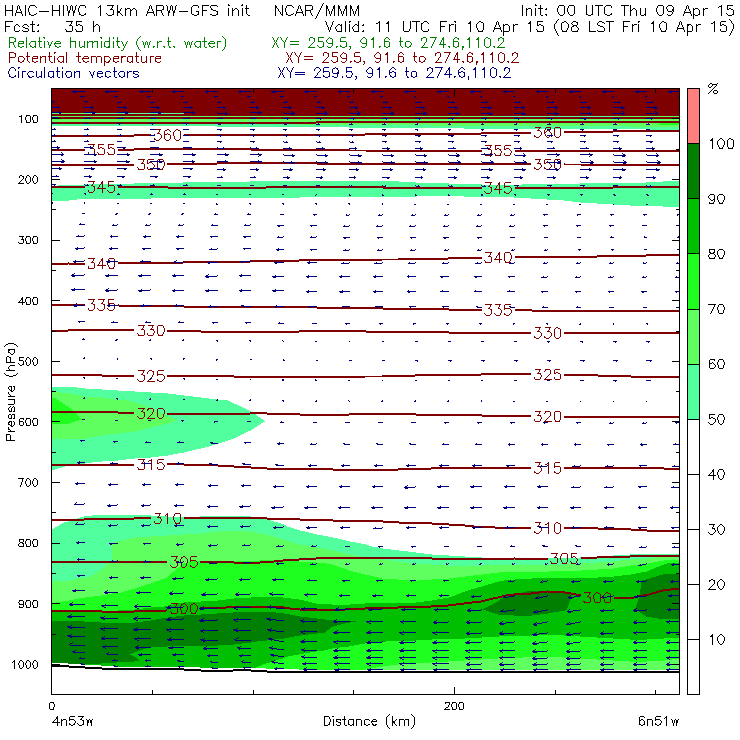Select the 'Fcst: 35 h' forecast label

52,26
